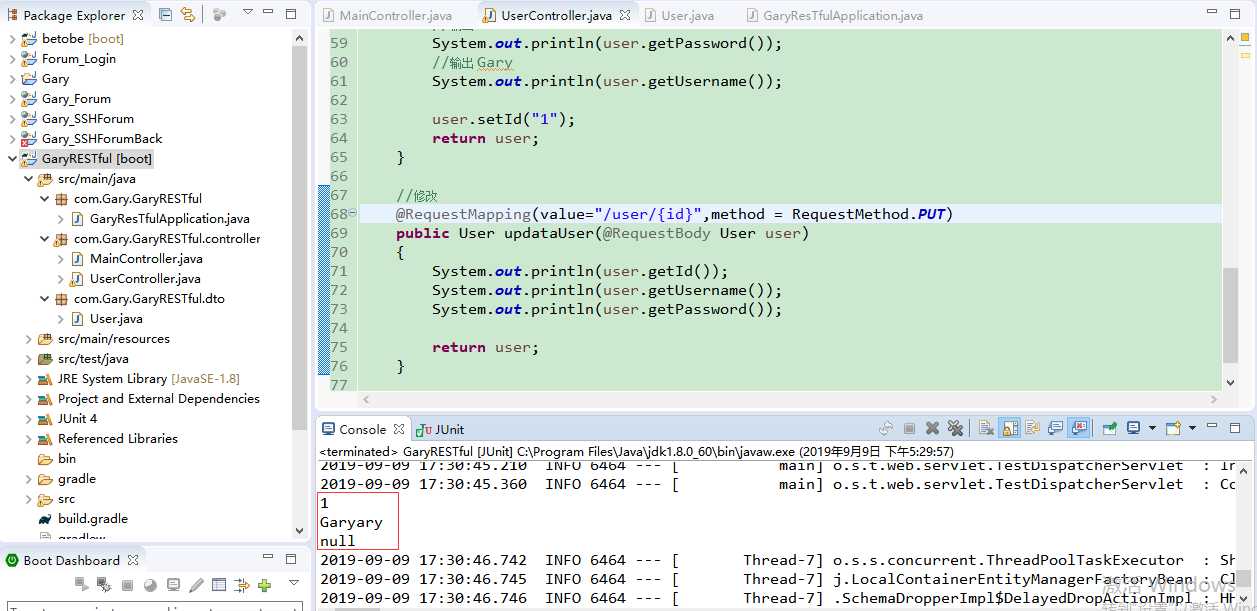Expand the src/main/resources folder
The height and width of the screenshot is (611, 1257).
[x=28, y=339]
